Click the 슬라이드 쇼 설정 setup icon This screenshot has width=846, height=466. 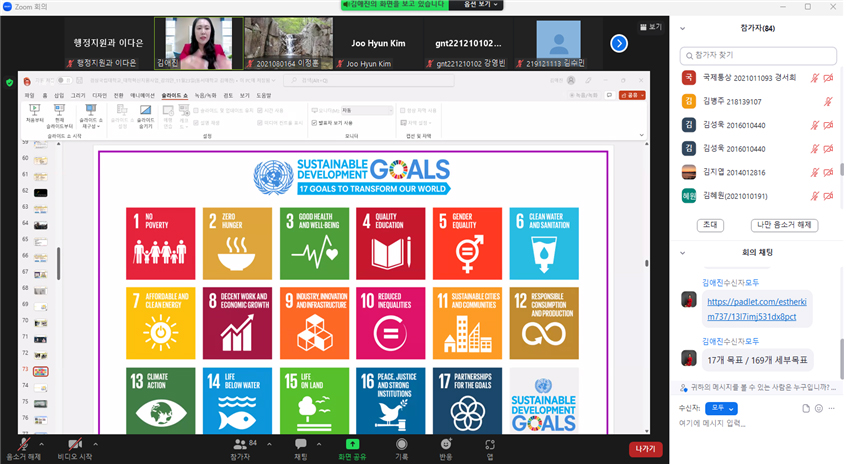(122, 110)
